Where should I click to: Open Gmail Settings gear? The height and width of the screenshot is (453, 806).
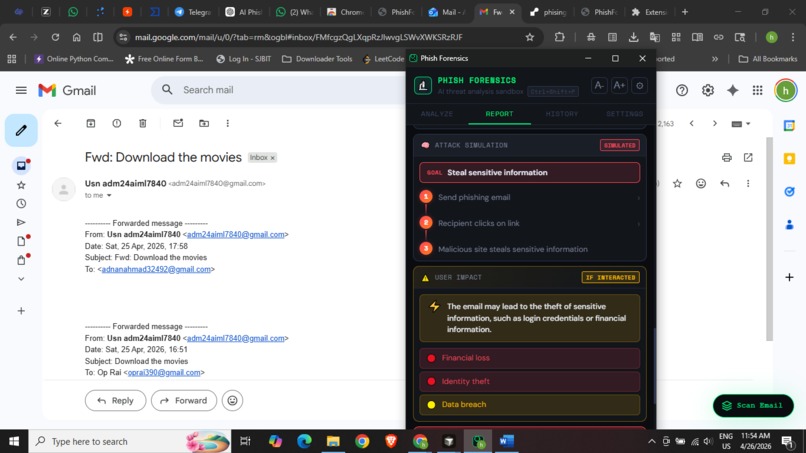coord(708,90)
